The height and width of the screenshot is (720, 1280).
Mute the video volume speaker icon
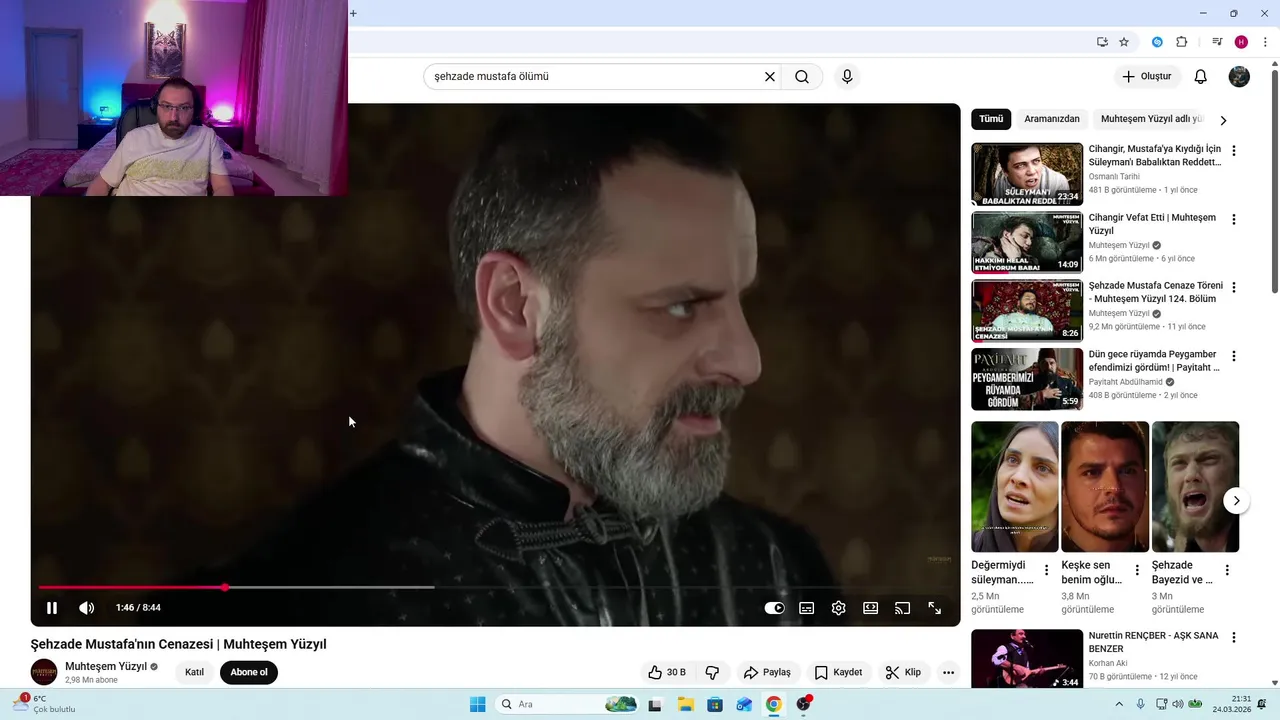(87, 607)
